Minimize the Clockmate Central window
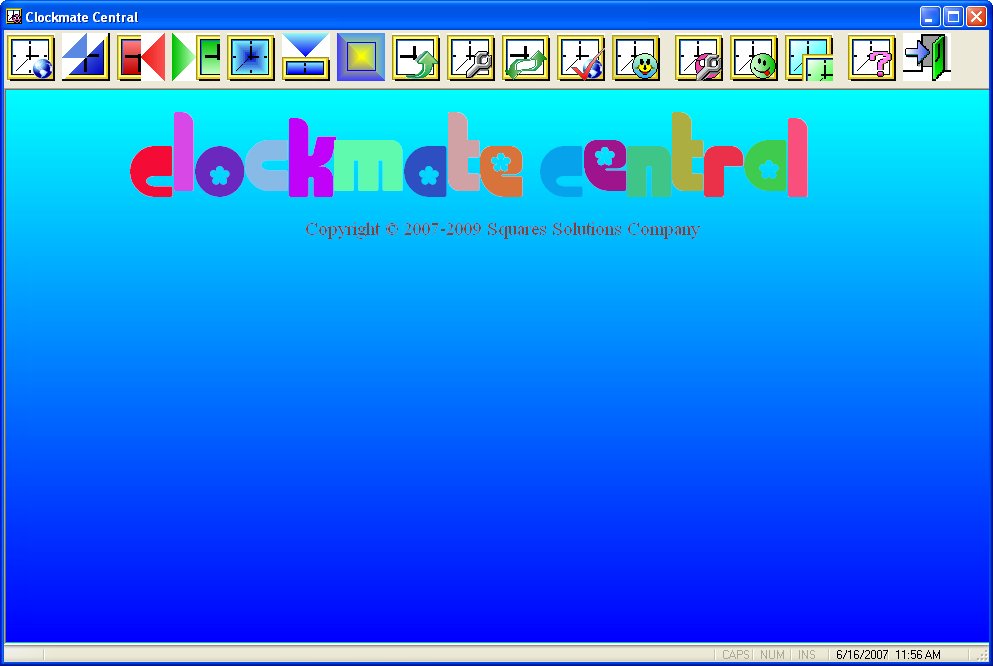The width and height of the screenshot is (993, 666). point(930,16)
